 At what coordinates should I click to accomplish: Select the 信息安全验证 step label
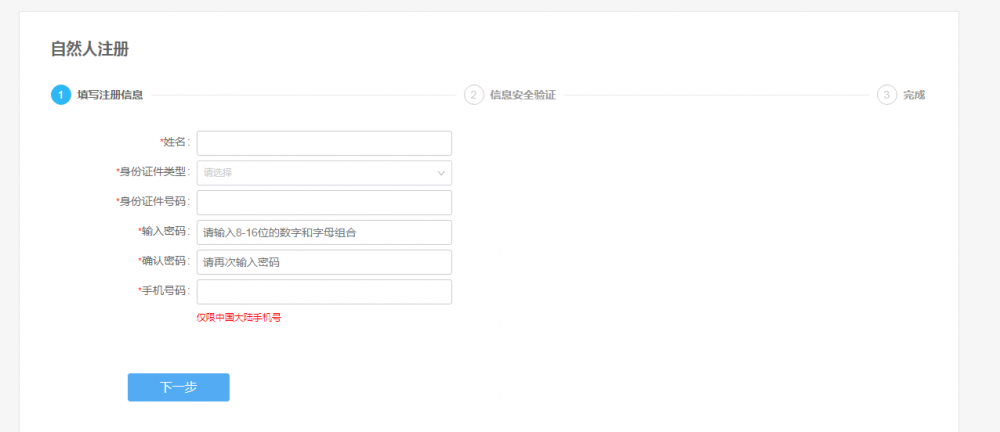tap(522, 95)
